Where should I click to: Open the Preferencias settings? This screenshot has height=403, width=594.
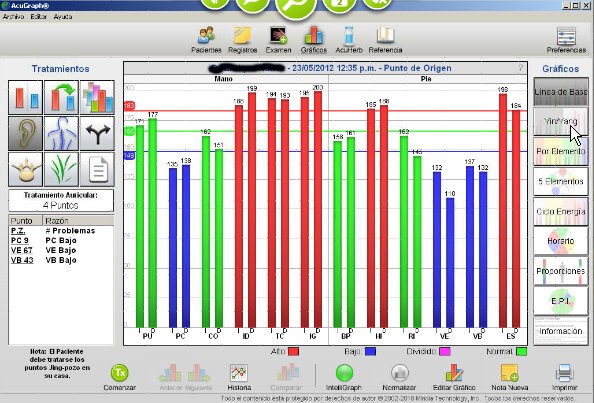coord(566,39)
